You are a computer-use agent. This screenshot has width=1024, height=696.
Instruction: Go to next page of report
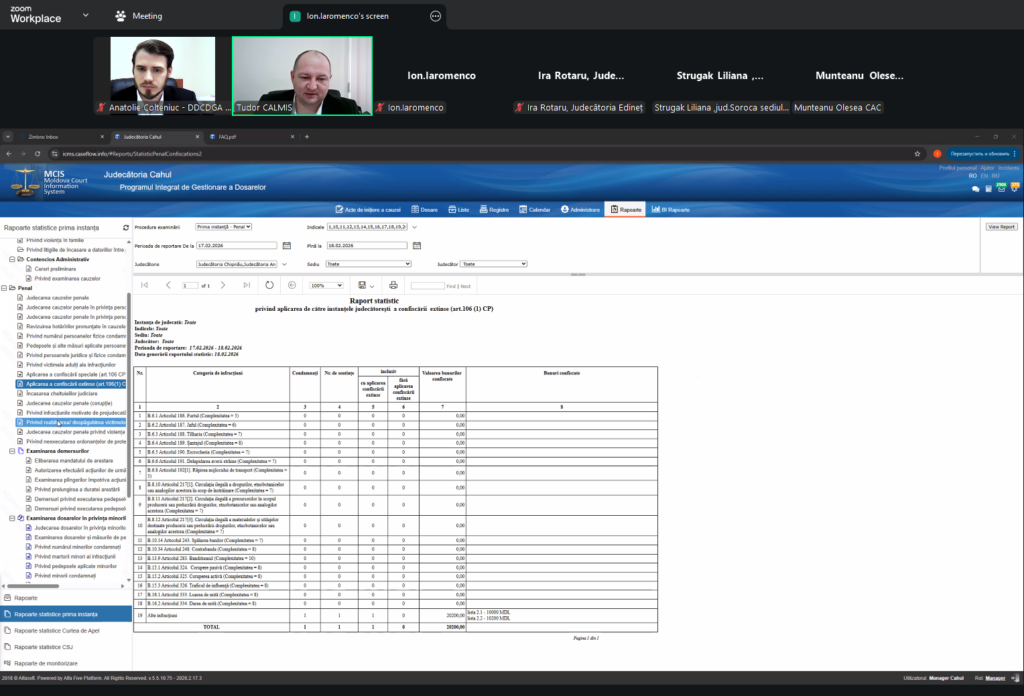point(221,285)
